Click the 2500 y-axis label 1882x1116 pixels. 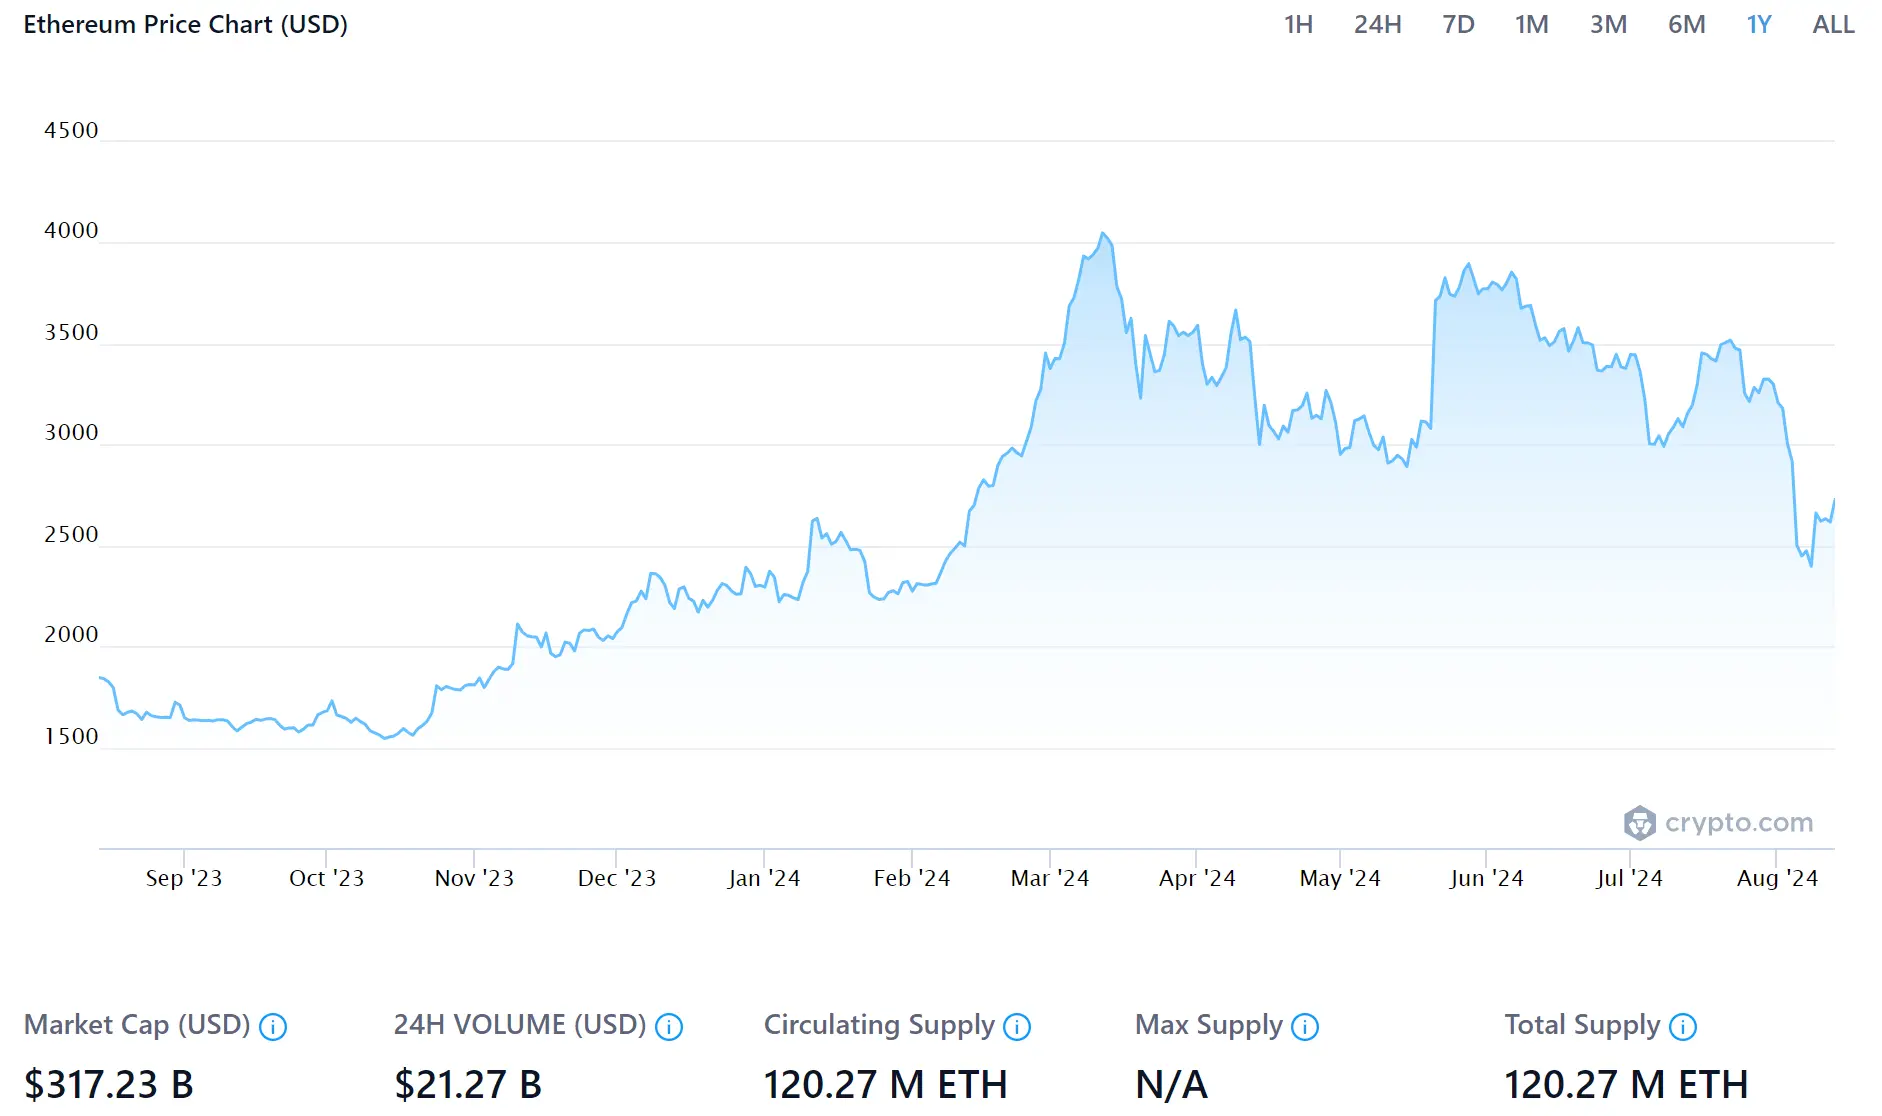pyautogui.click(x=71, y=534)
